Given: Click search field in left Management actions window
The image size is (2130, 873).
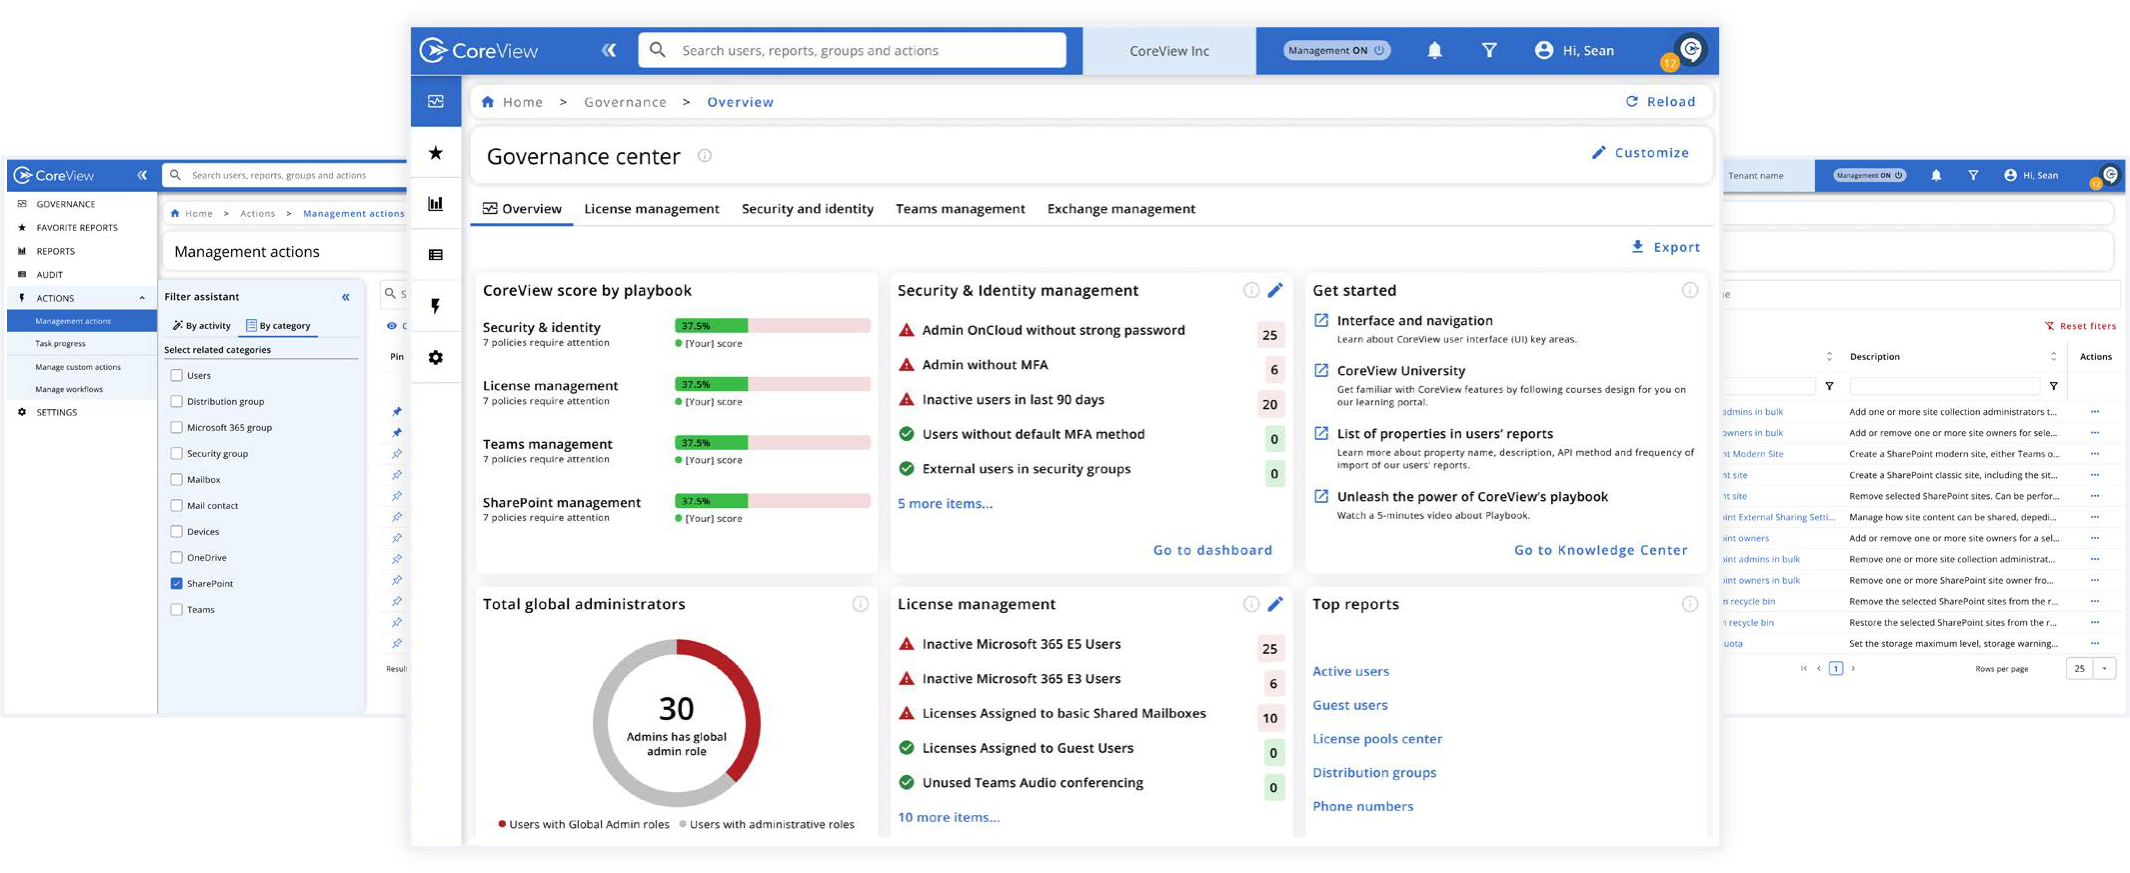Looking at the screenshot, I should (x=285, y=175).
